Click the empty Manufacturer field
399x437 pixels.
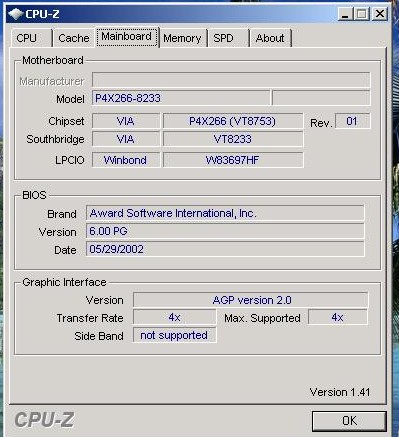coord(231,80)
